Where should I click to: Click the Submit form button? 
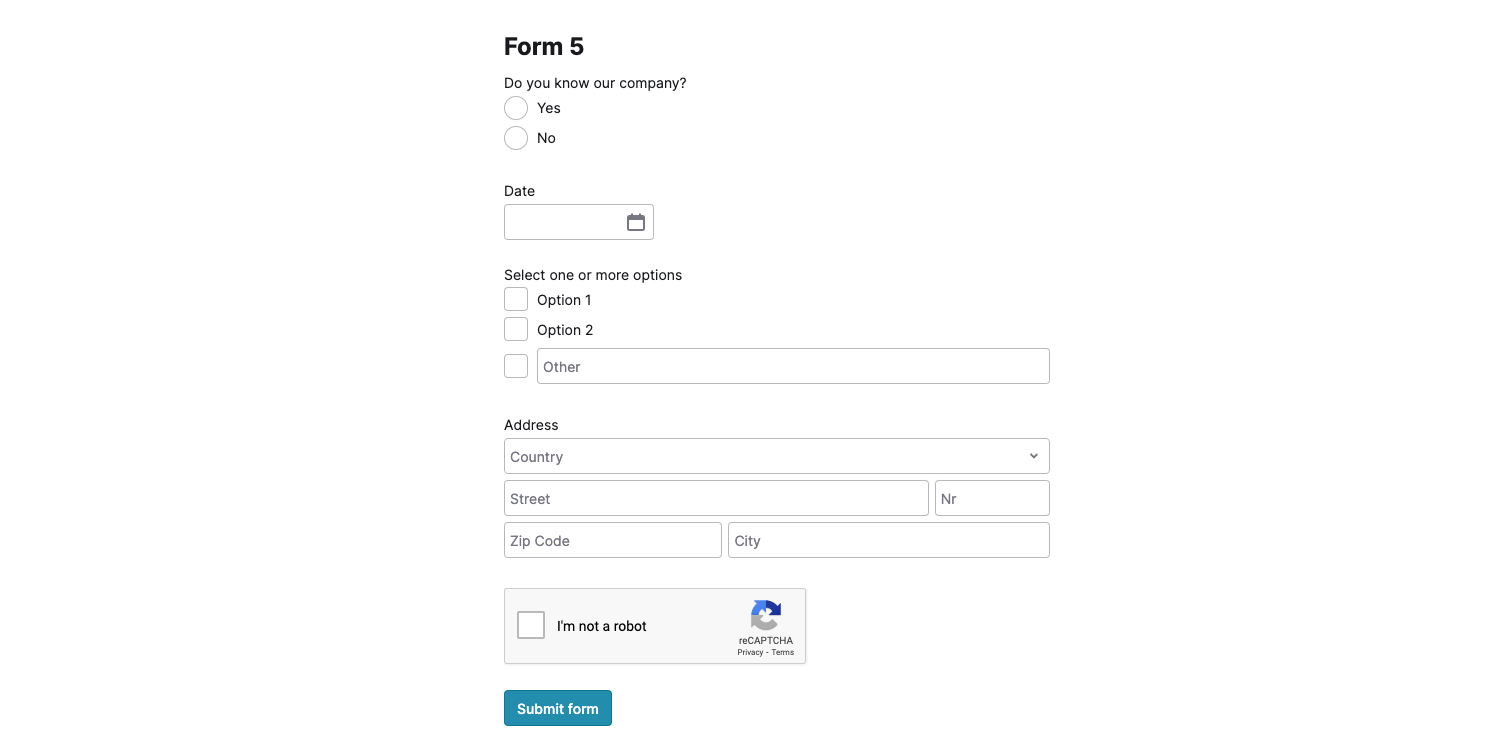point(558,708)
